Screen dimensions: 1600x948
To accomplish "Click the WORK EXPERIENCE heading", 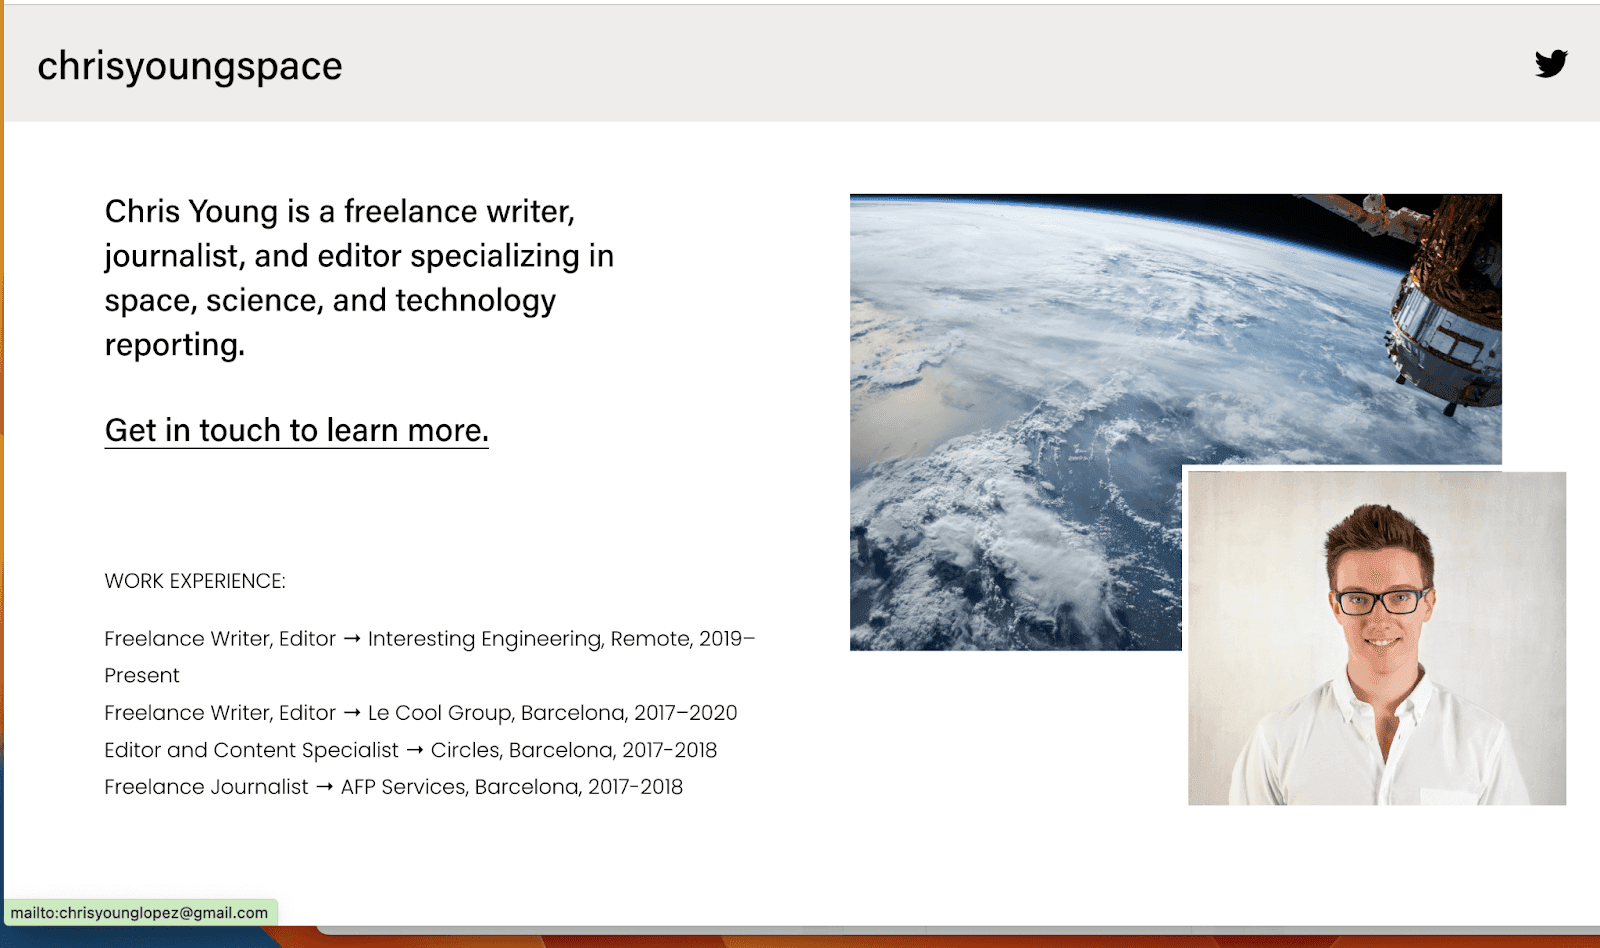I will (194, 580).
